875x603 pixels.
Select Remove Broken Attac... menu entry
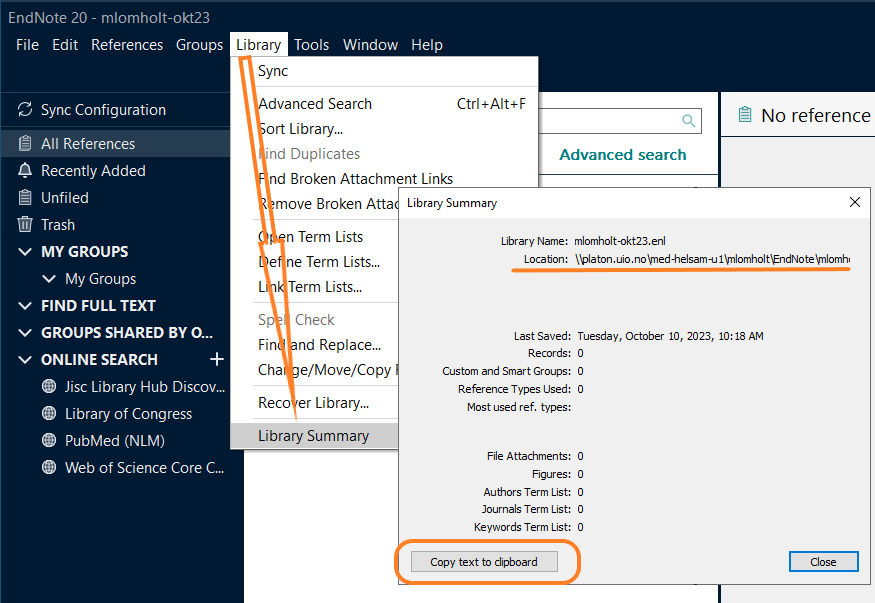click(x=315, y=204)
